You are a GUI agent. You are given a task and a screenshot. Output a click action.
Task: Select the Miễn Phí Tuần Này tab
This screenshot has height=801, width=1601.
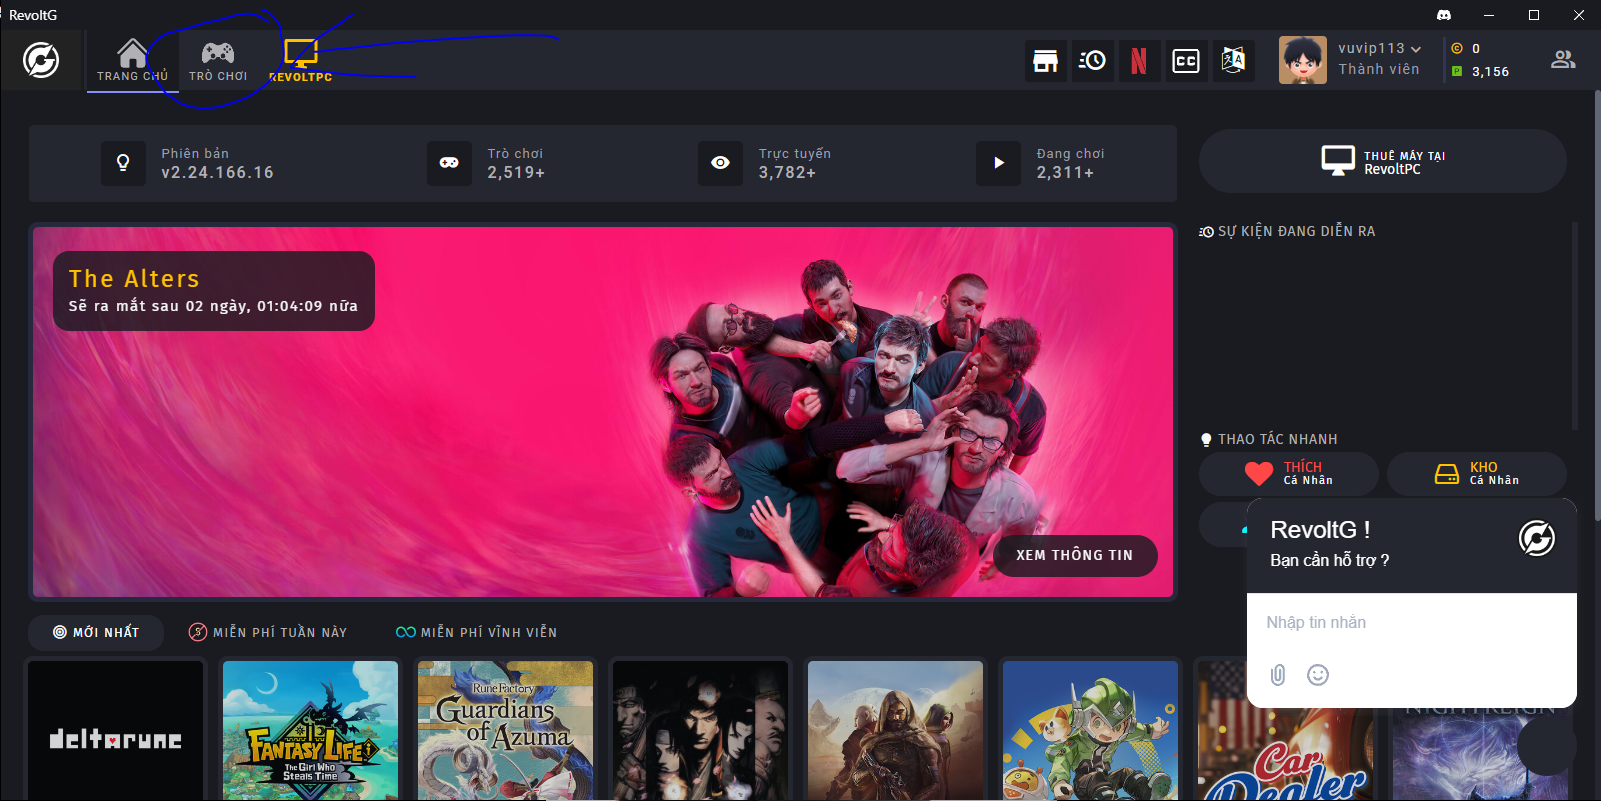(268, 632)
